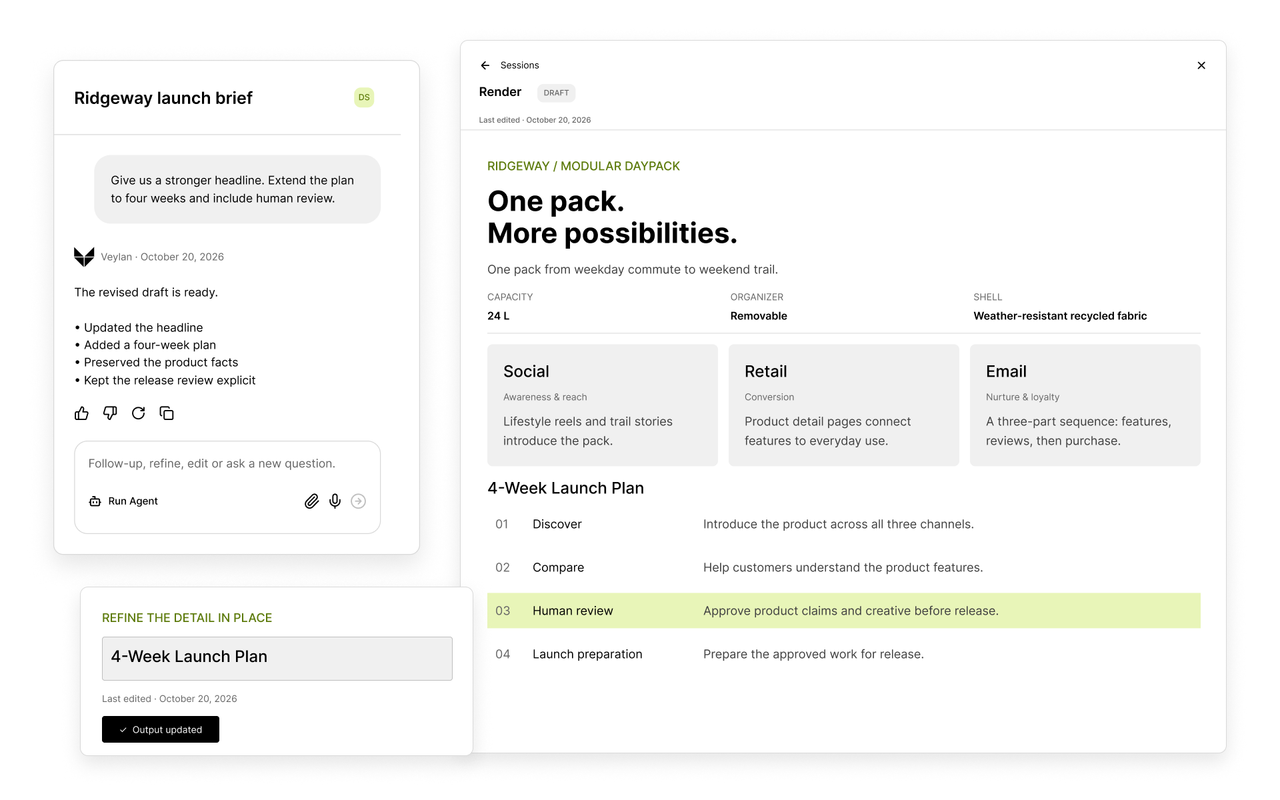Open the Email channel card

[x=1085, y=405]
